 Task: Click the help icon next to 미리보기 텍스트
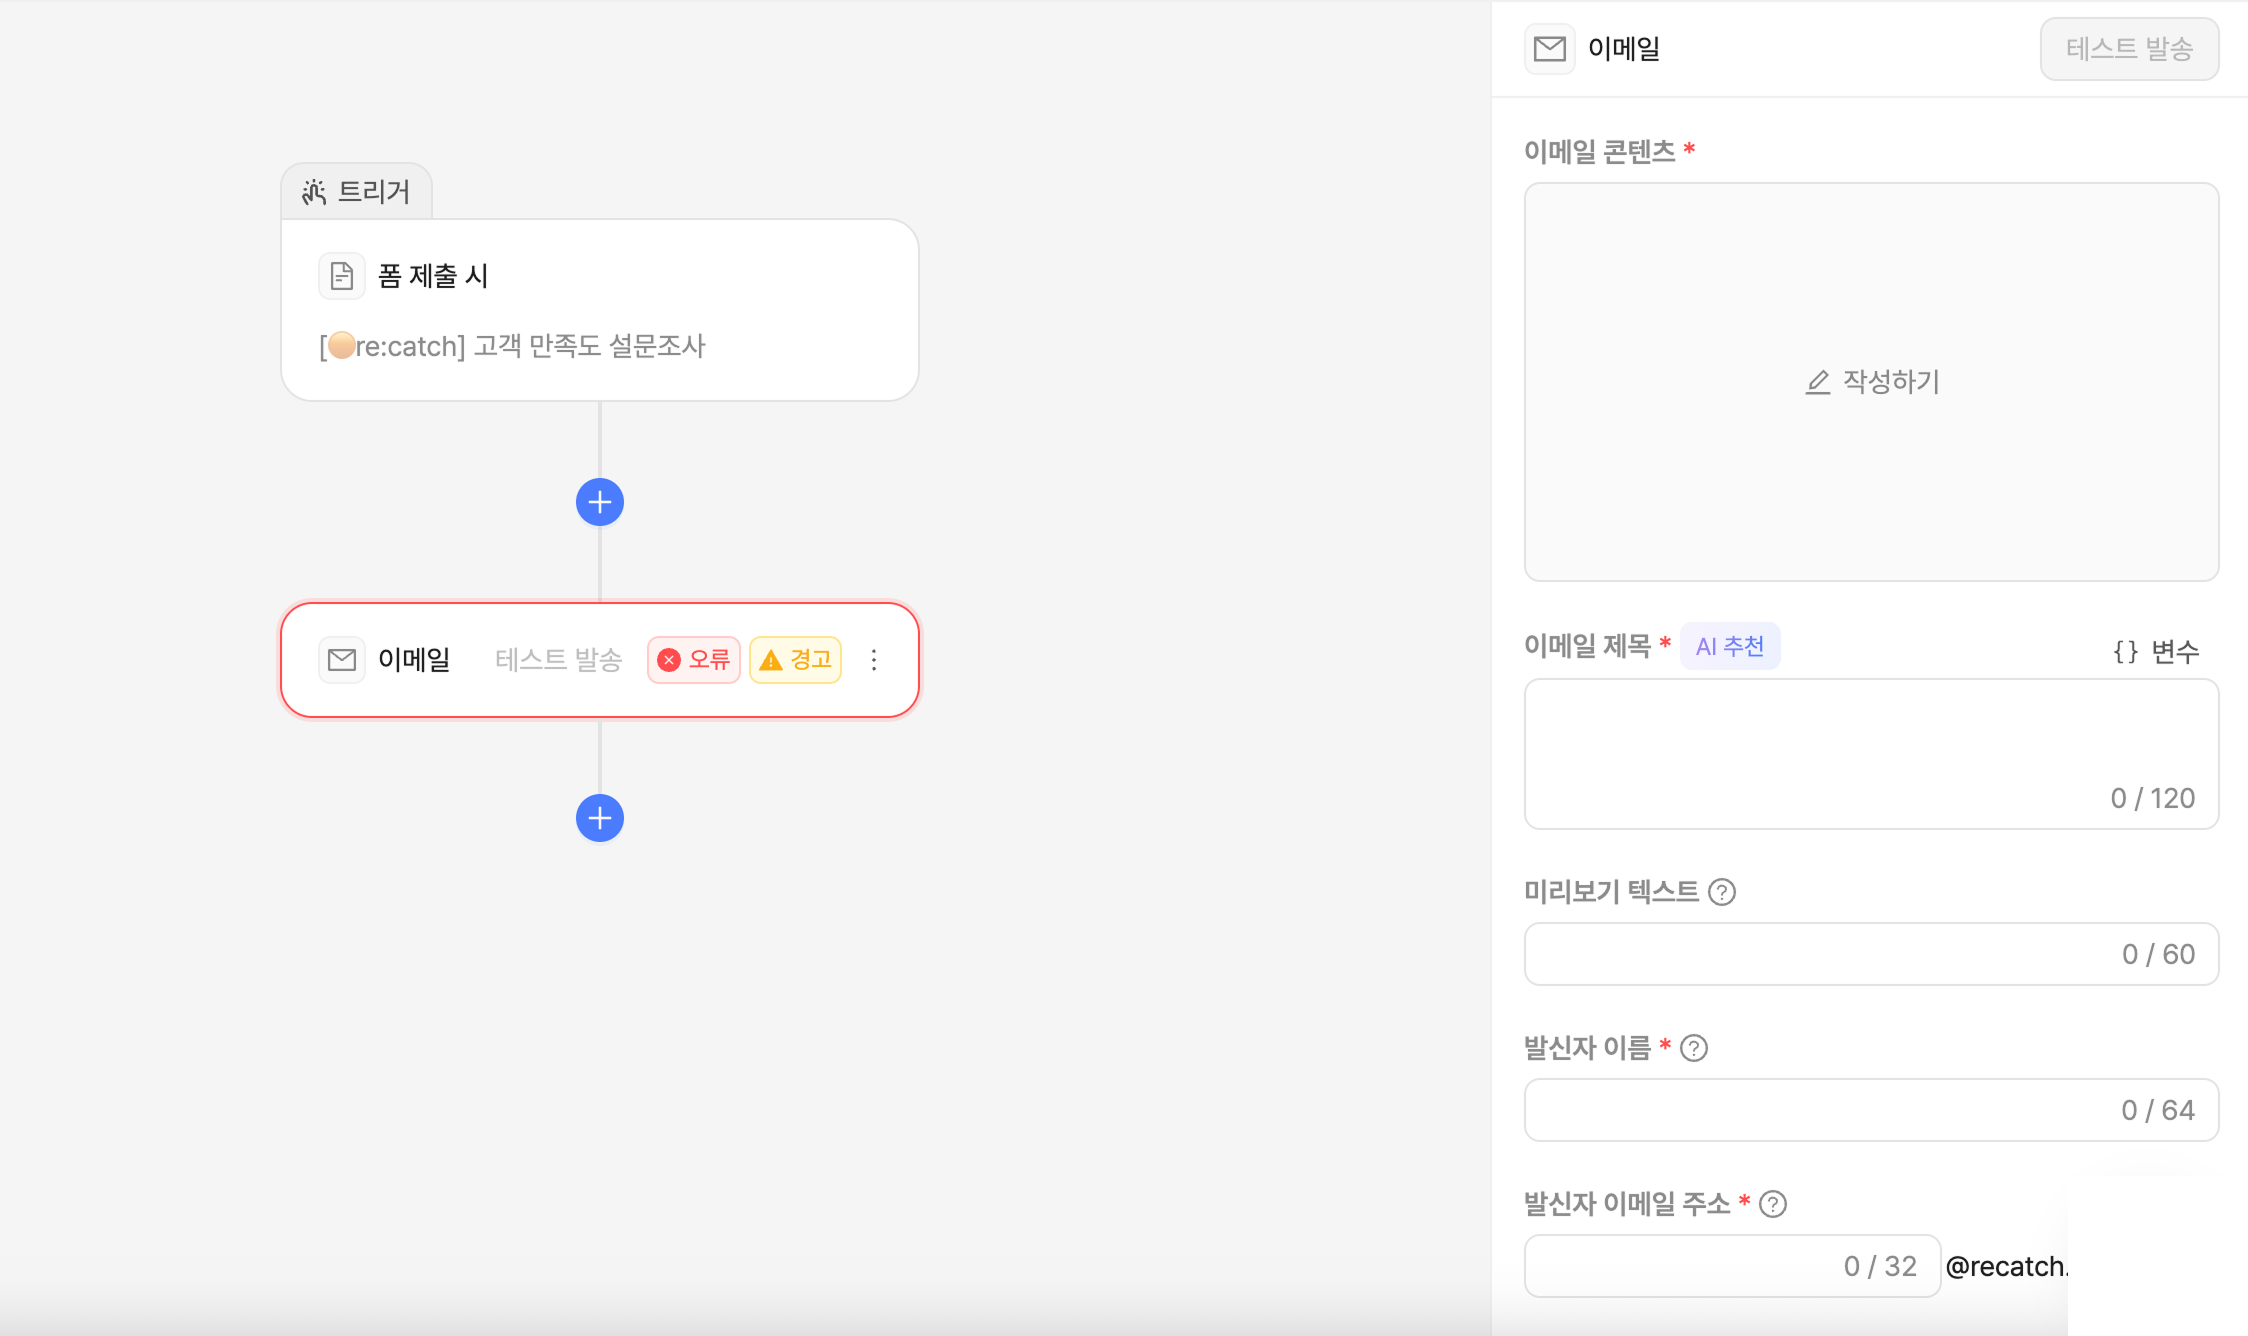(x=1722, y=892)
